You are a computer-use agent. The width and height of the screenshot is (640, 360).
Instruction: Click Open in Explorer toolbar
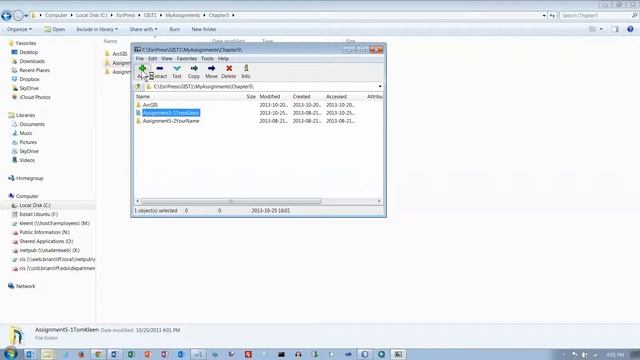coord(55,29)
